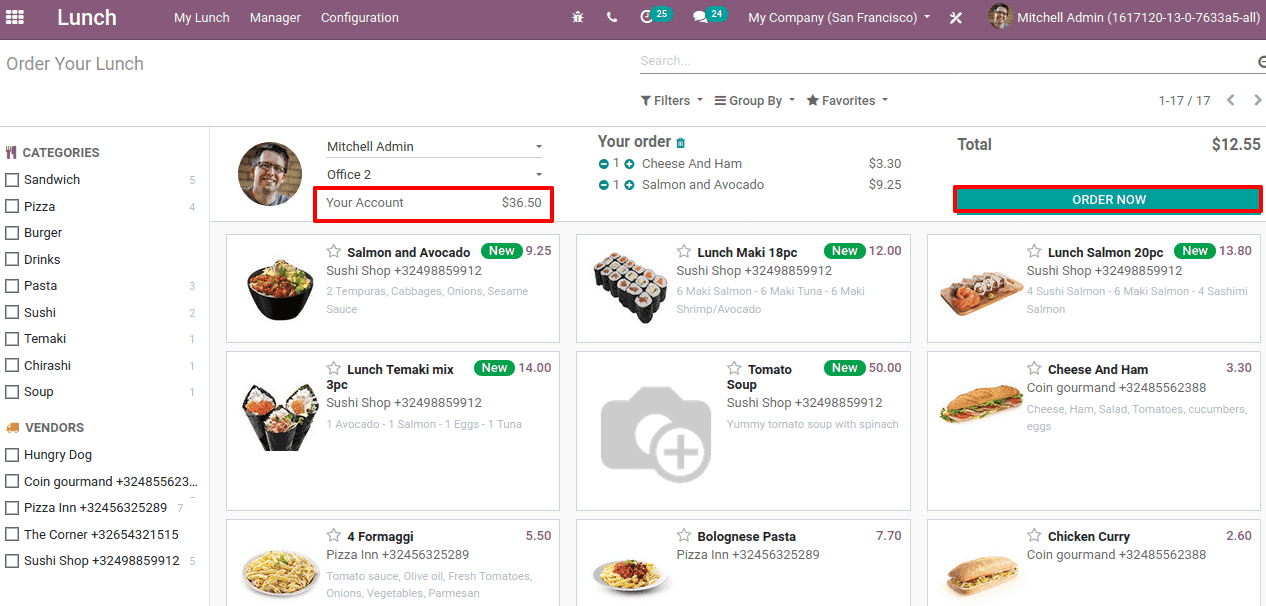
Task: Open the apps grid menu icon
Action: (16, 17)
